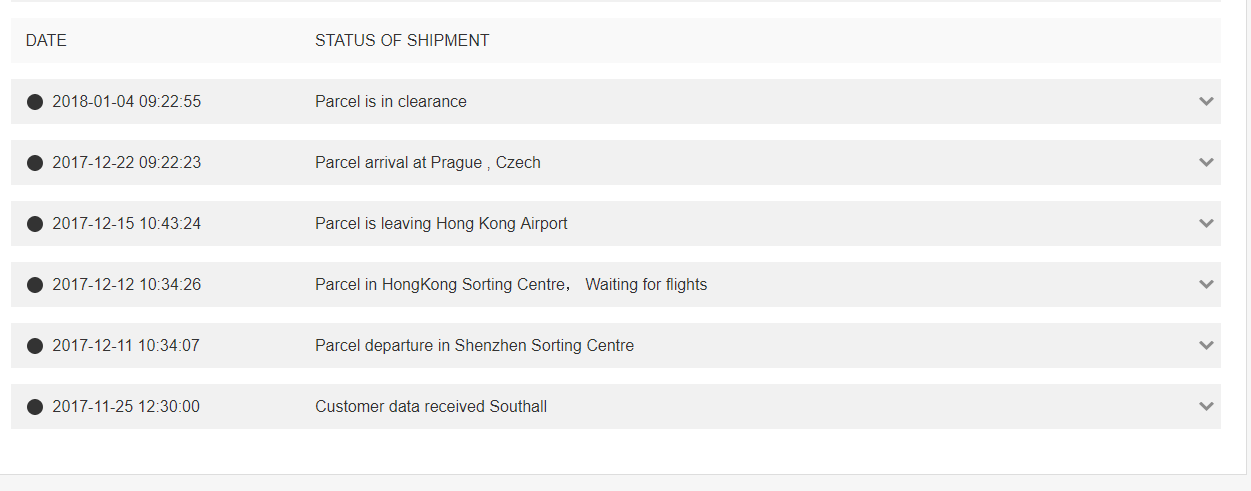Click the bullet next to 2017-11-25 entry
This screenshot has height=491, width=1251.
click(x=35, y=407)
